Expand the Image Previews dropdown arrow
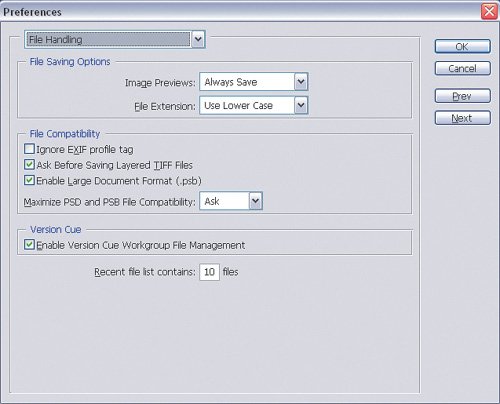500x404 pixels. coord(301,82)
